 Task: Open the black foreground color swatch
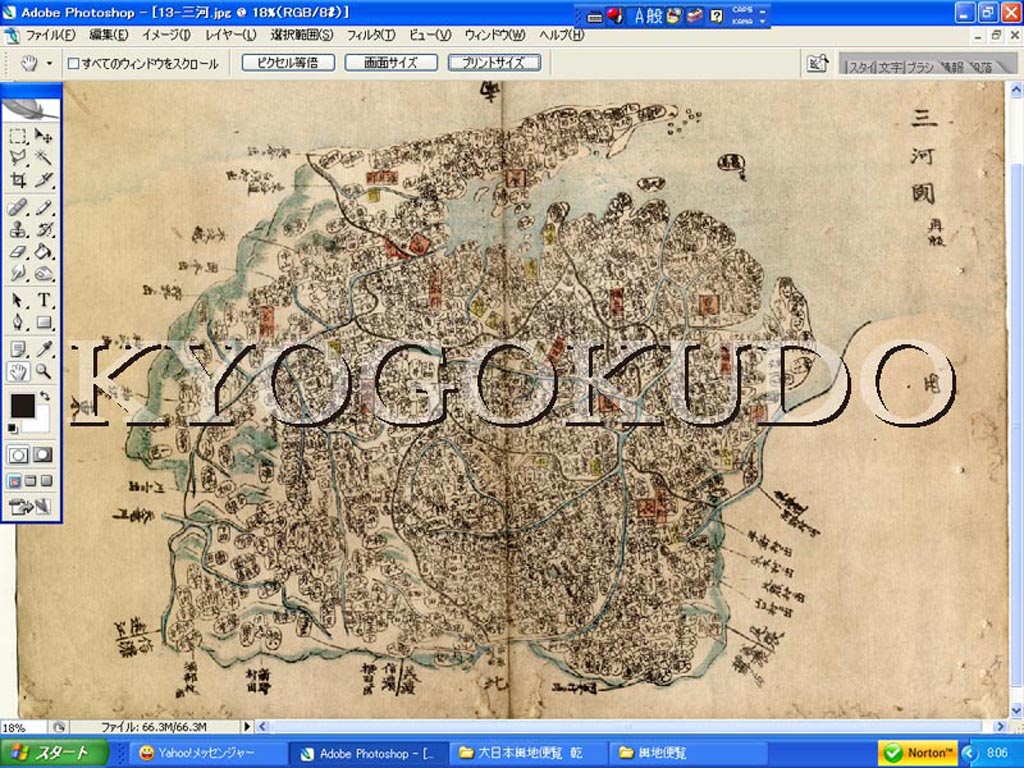tap(22, 406)
